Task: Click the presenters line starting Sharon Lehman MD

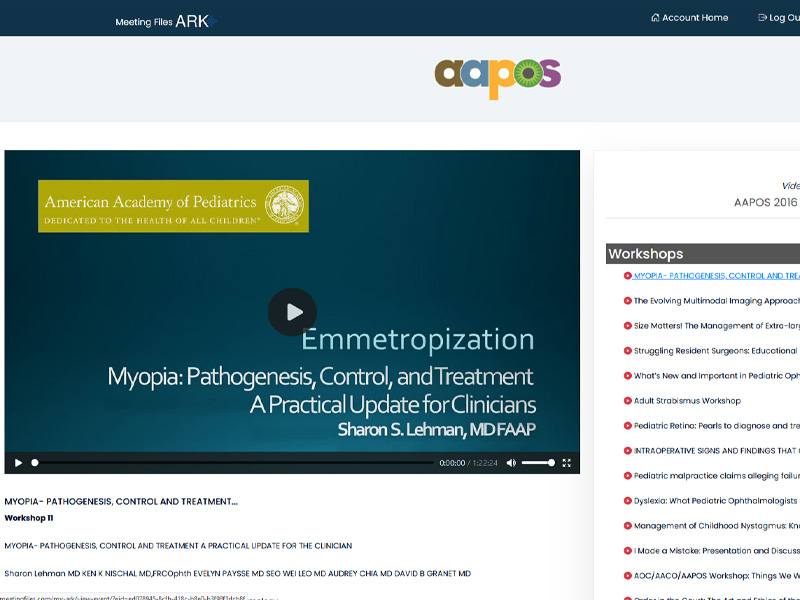Action: [237, 573]
